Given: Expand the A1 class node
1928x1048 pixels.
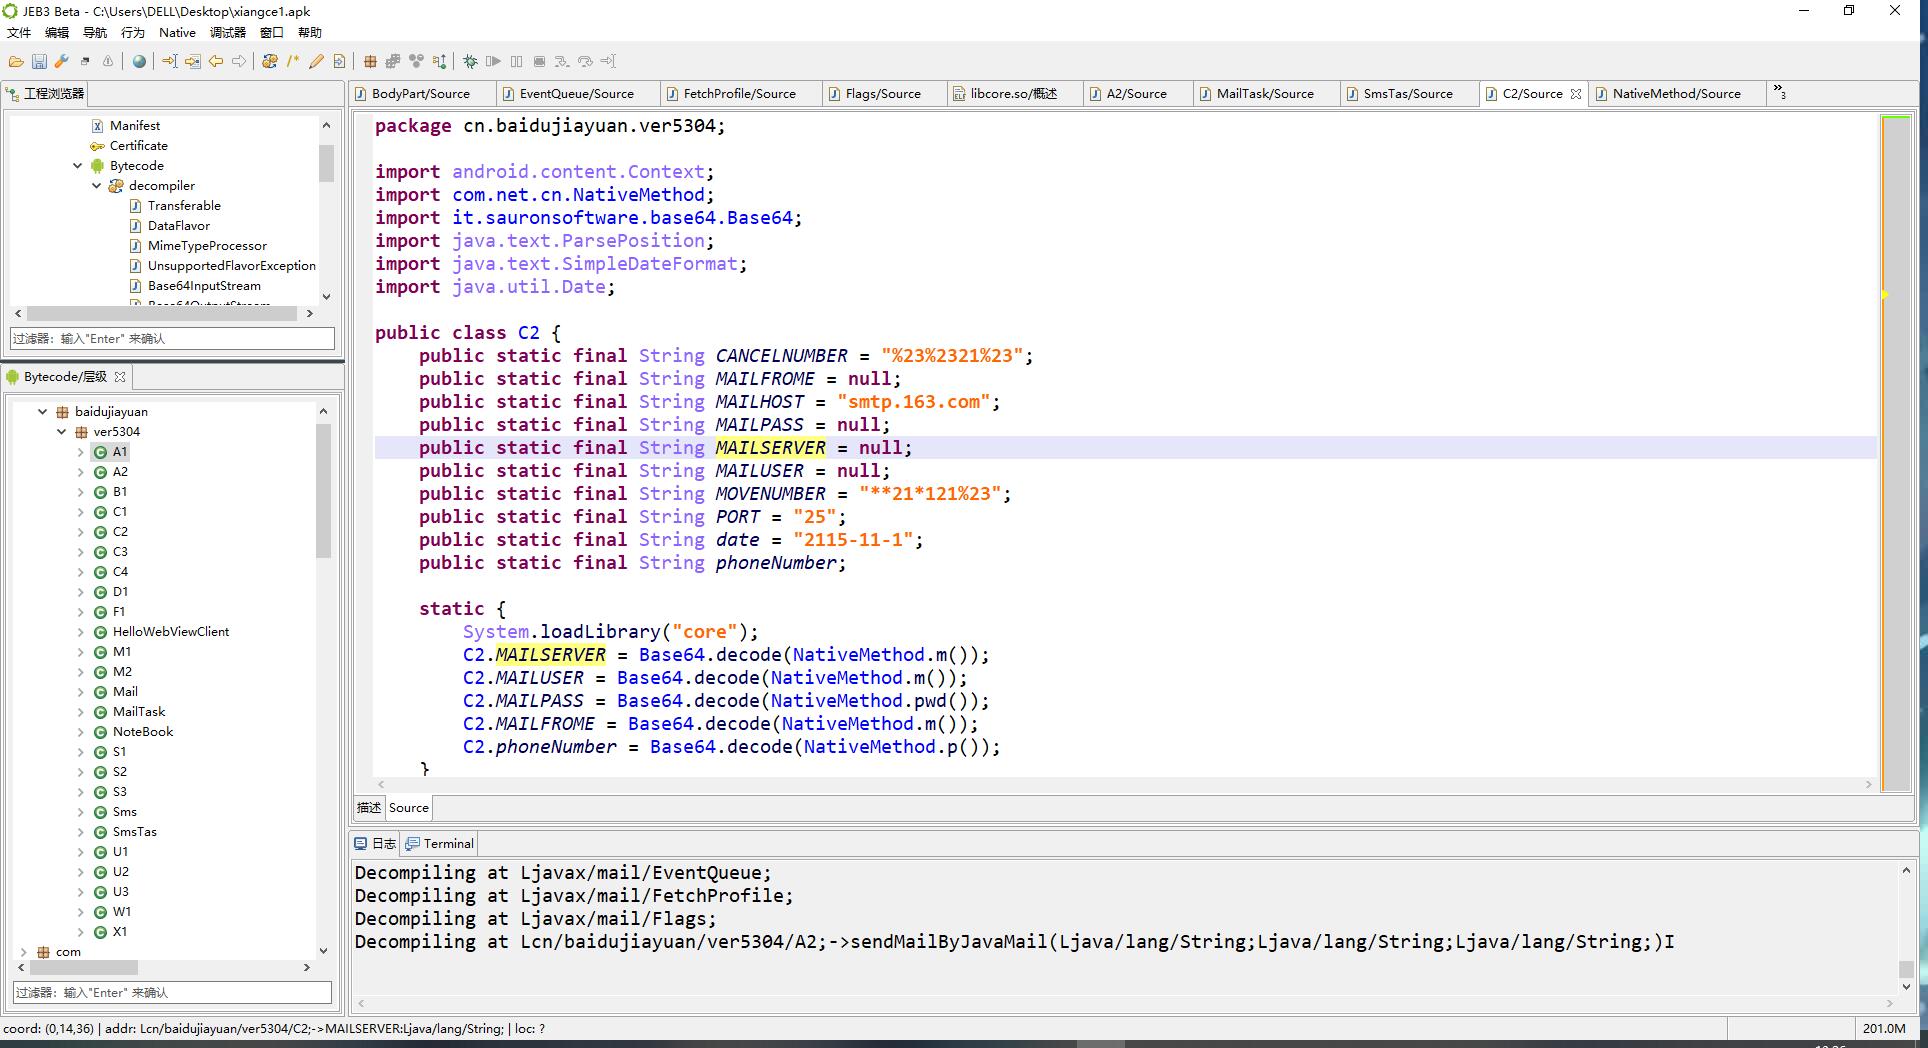Looking at the screenshot, I should [x=81, y=452].
